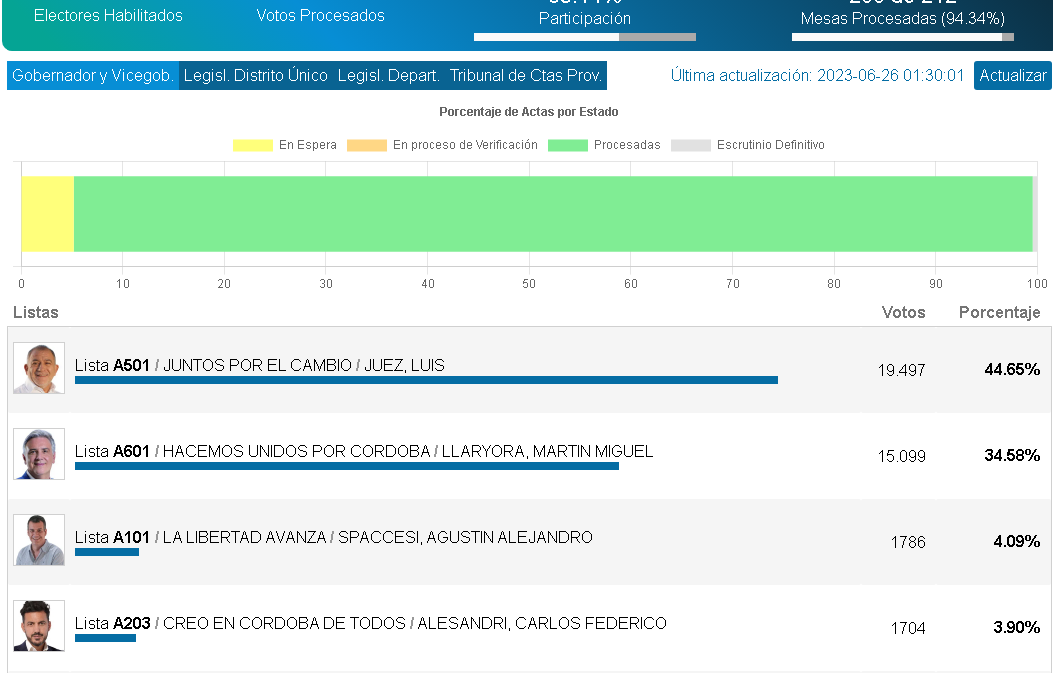Image resolution: width=1053 pixels, height=673 pixels.
Task: Click Agustin Spaccesi candidate photo
Action: (39, 540)
